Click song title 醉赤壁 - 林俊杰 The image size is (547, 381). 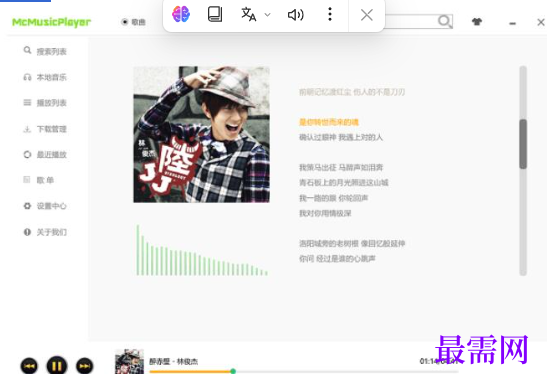pyautogui.click(x=173, y=361)
